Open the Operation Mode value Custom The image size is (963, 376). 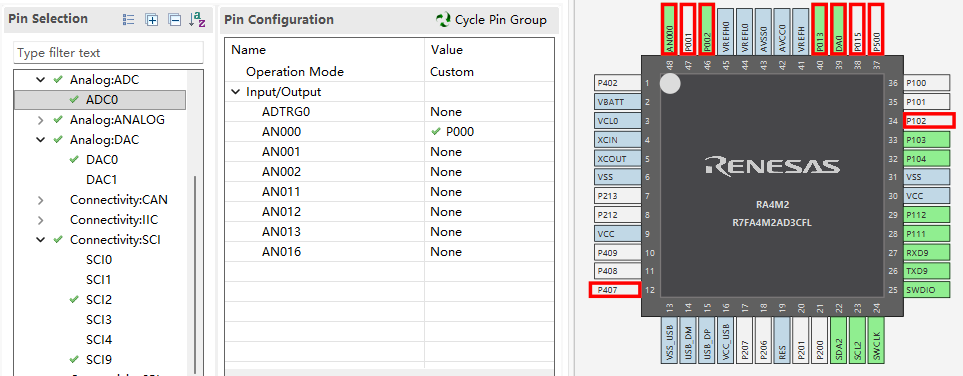point(489,72)
